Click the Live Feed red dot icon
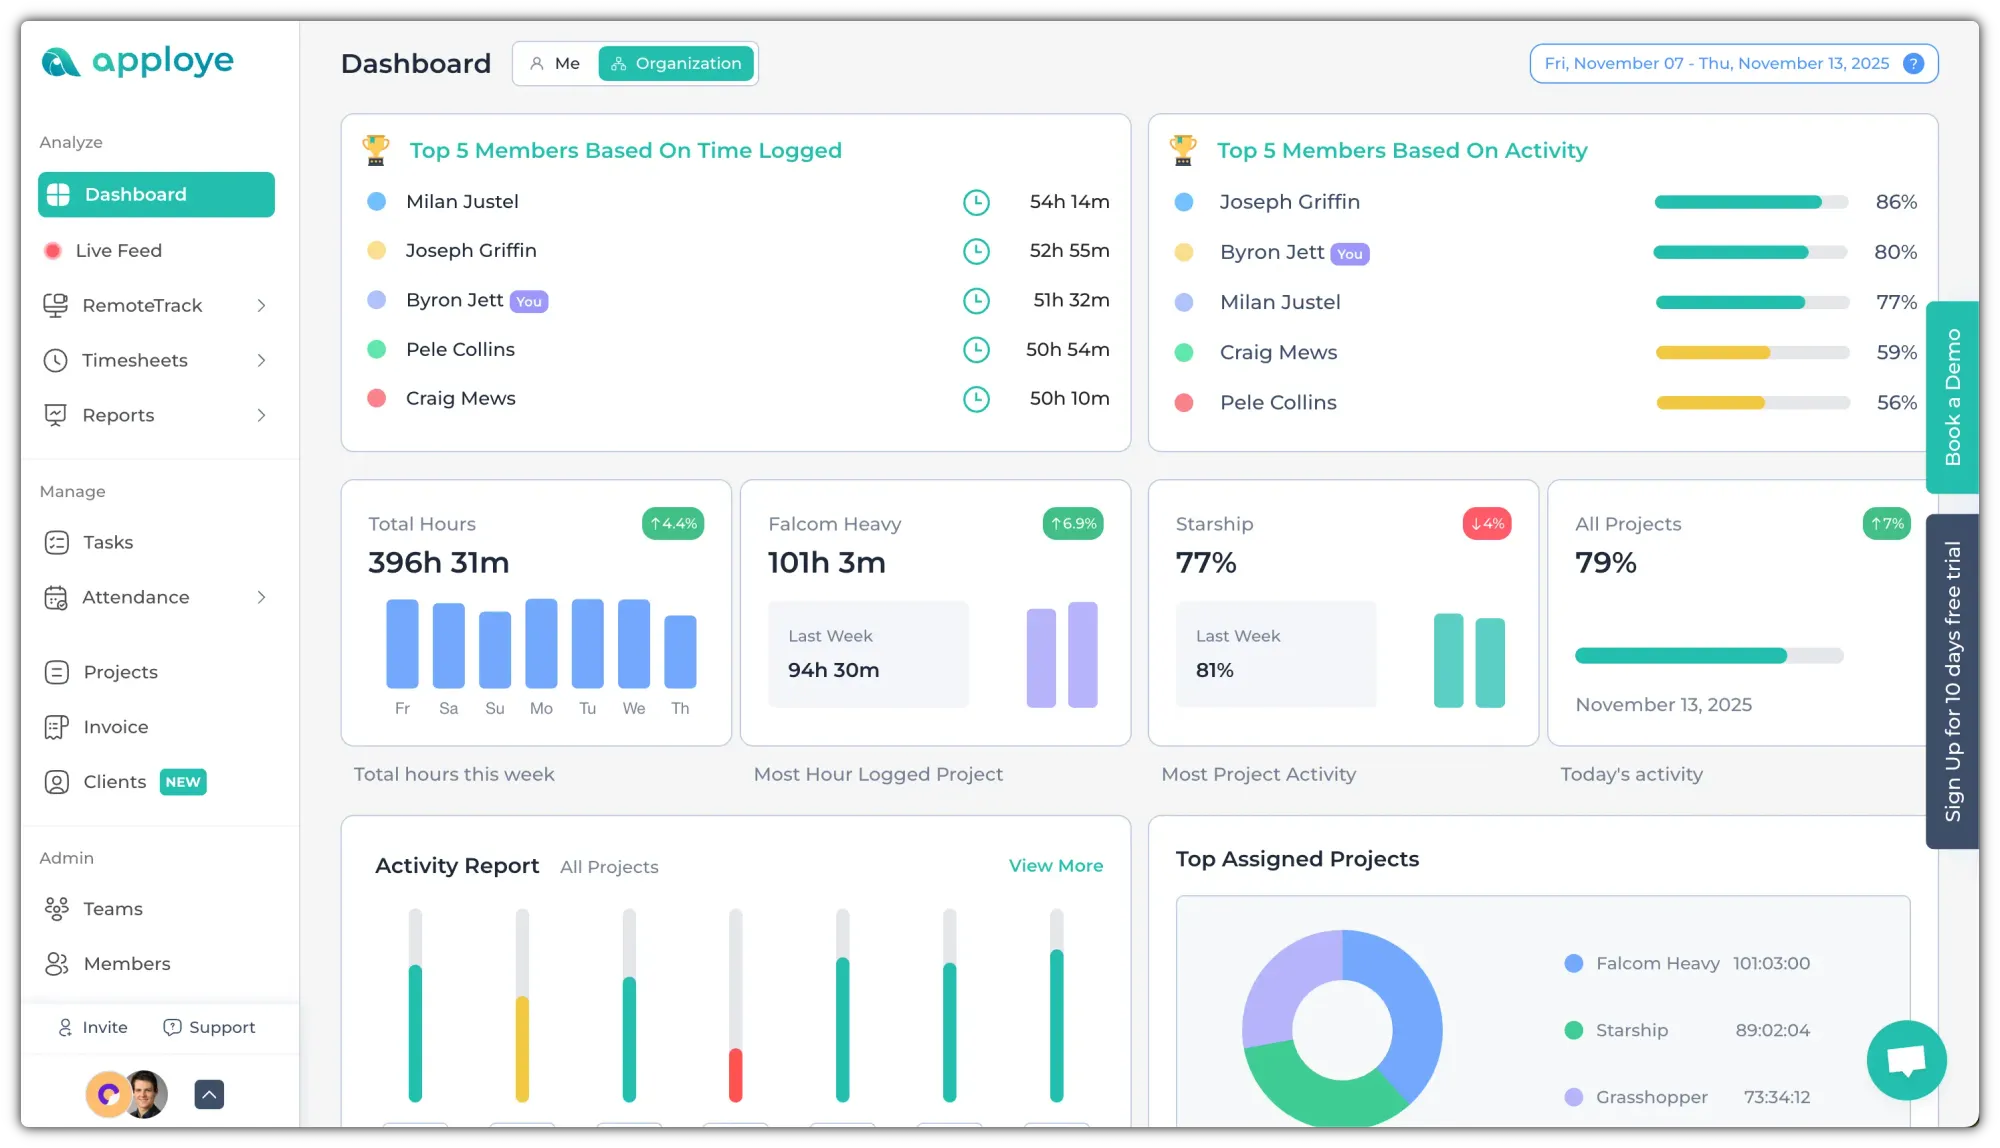This screenshot has width=2000, height=1148. 53,251
